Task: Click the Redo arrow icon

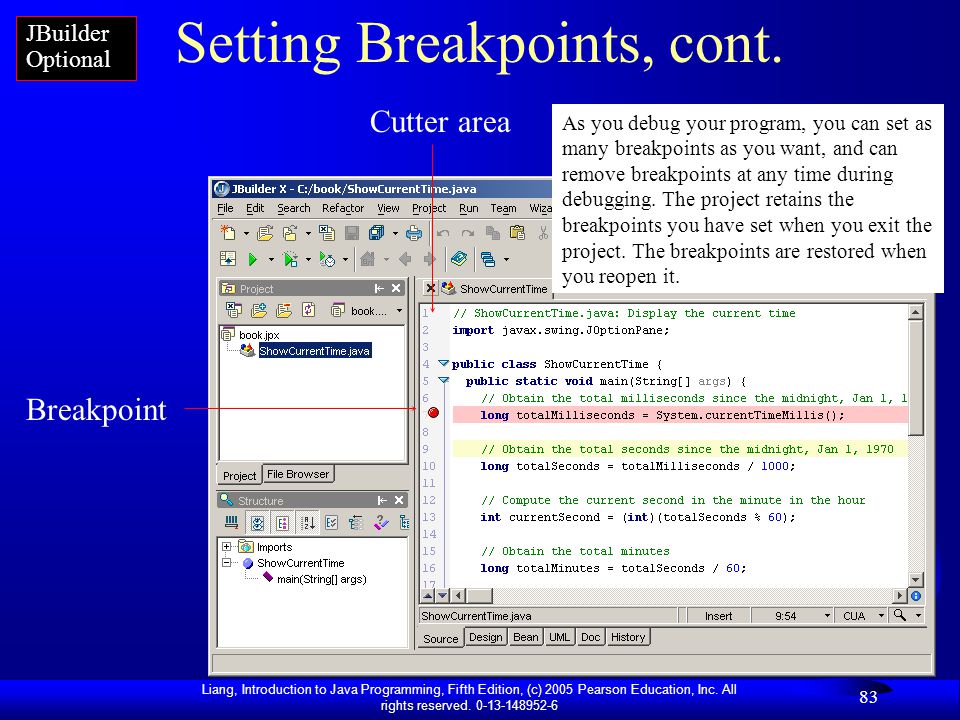Action: (x=468, y=233)
